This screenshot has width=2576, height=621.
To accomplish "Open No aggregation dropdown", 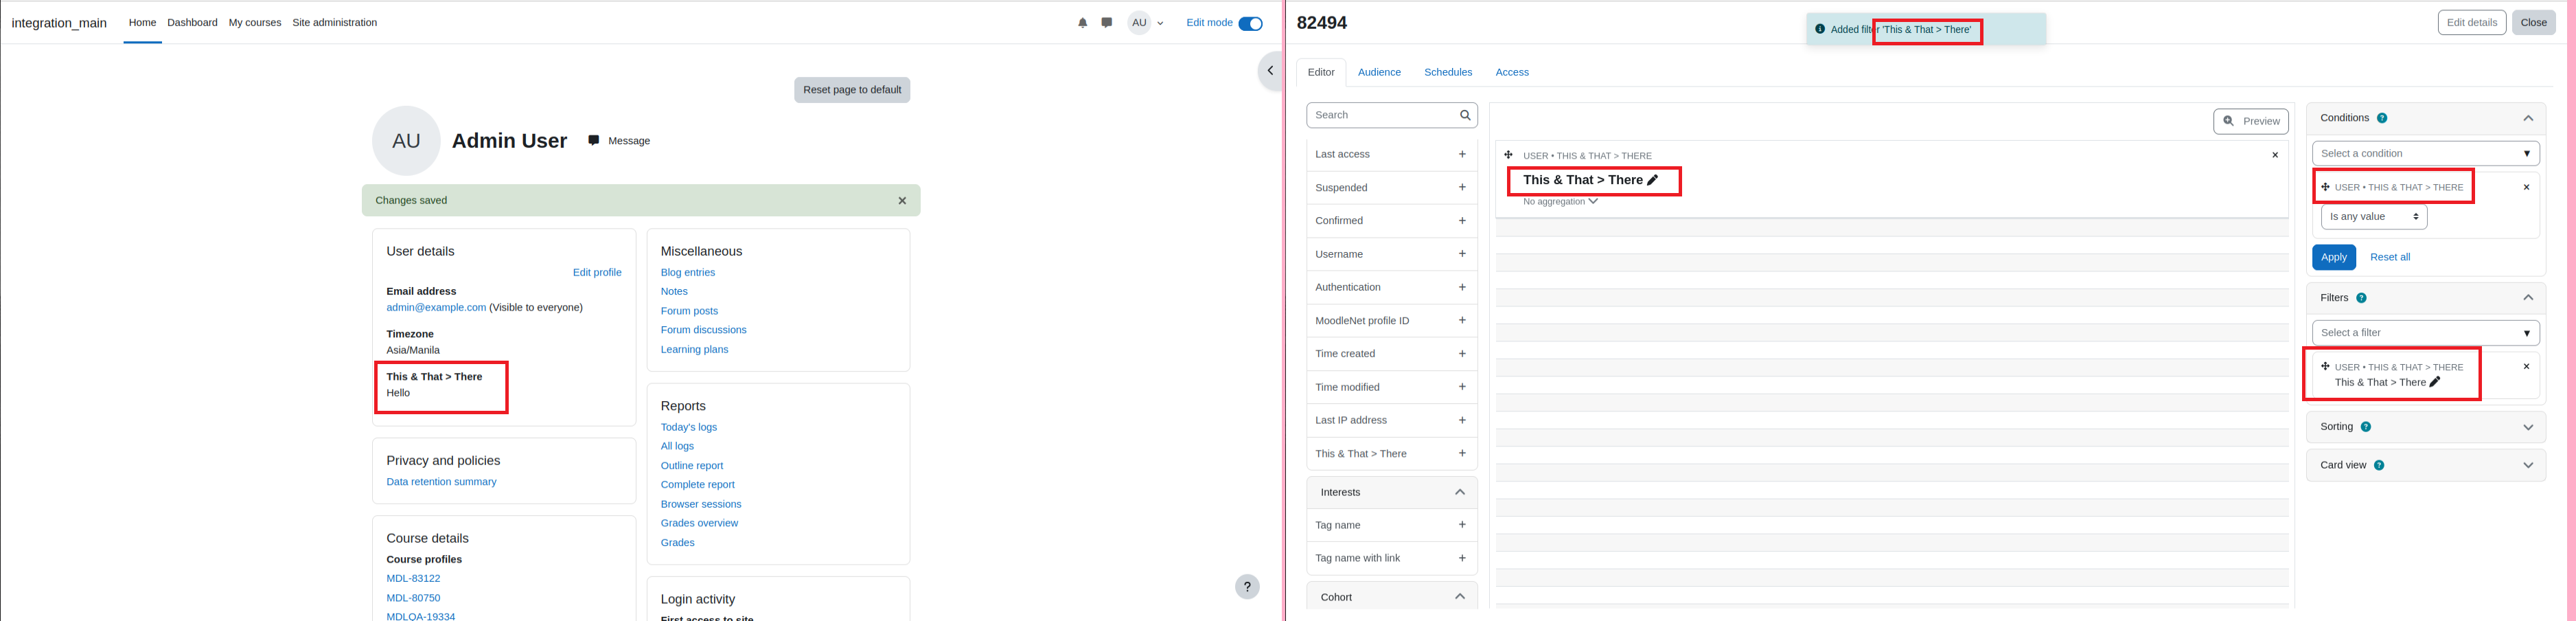I will [x=1560, y=202].
